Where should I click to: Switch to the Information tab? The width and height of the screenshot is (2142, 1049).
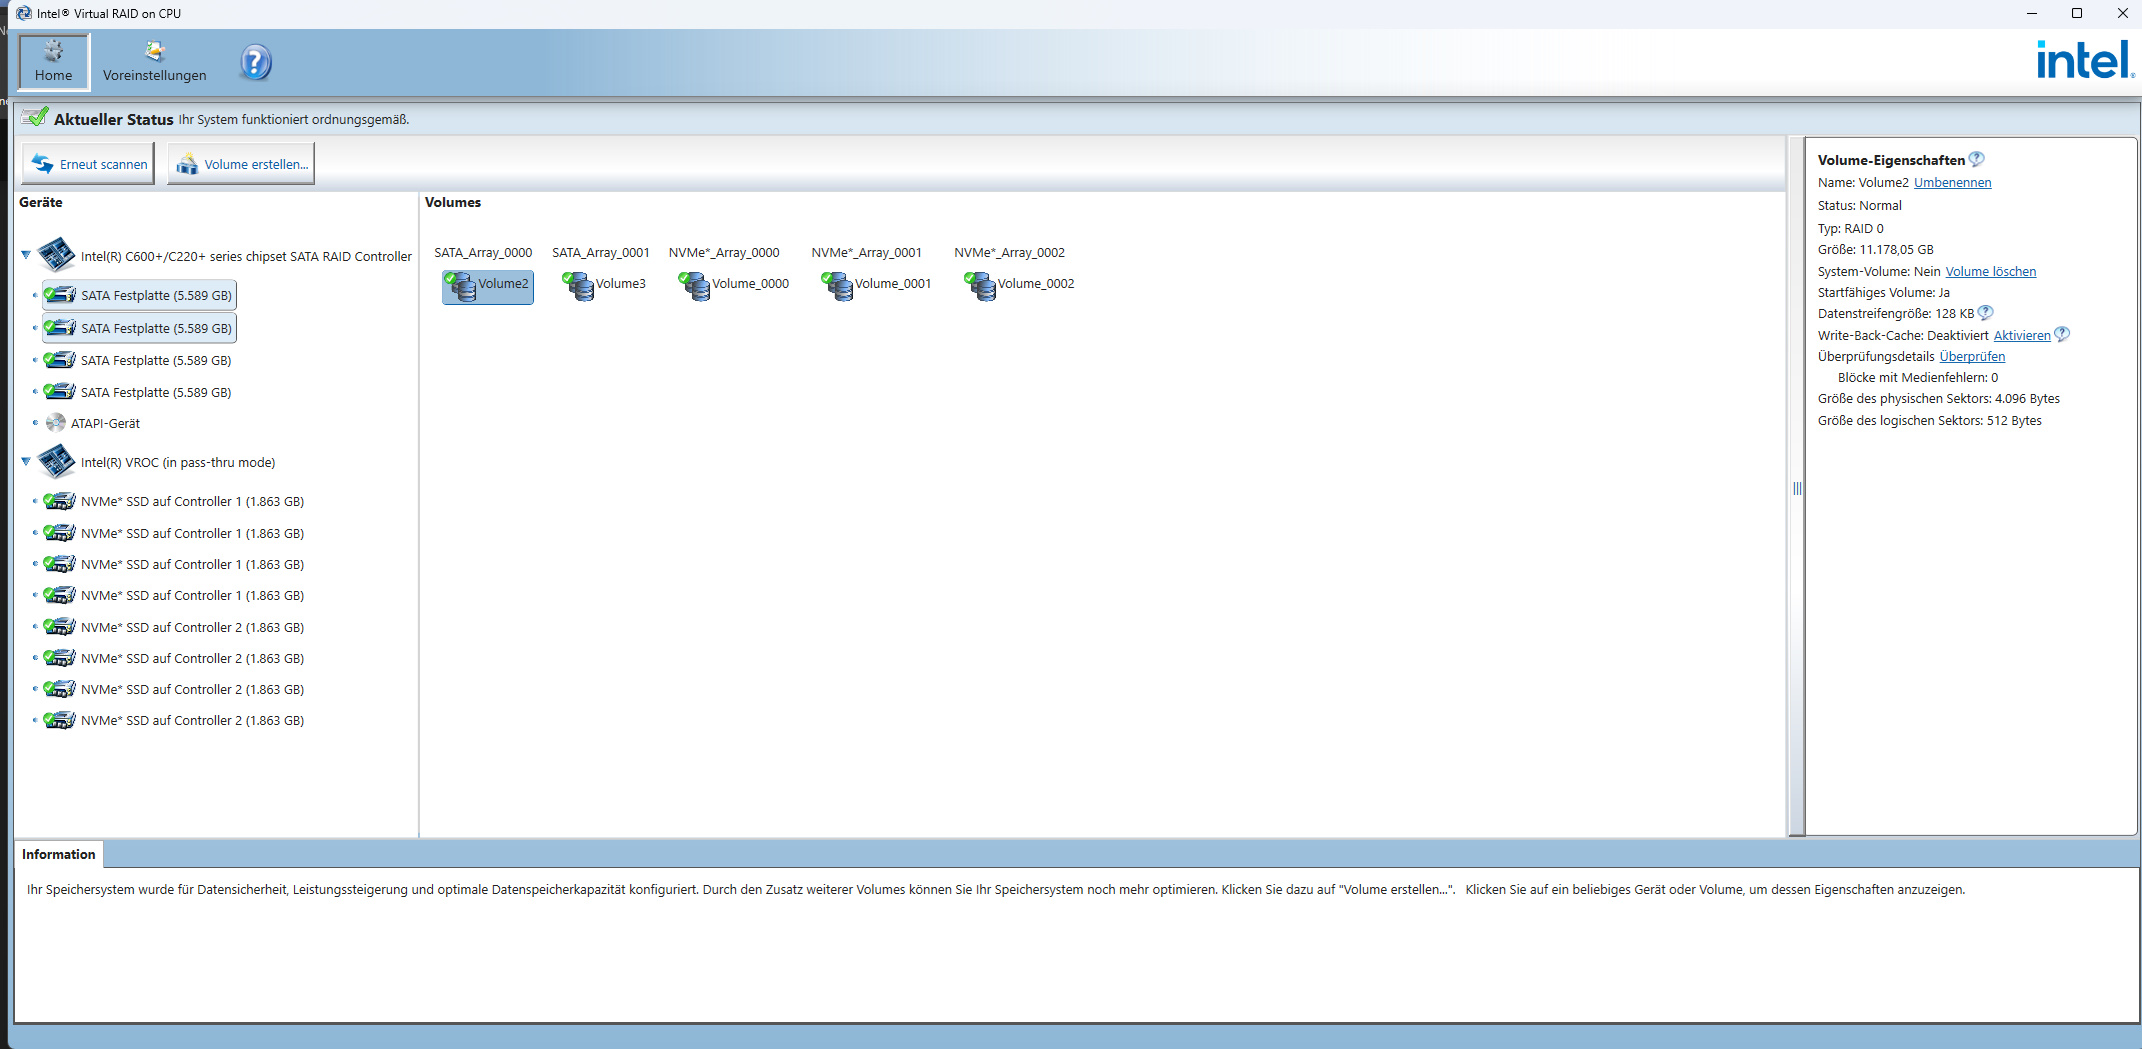click(x=58, y=854)
